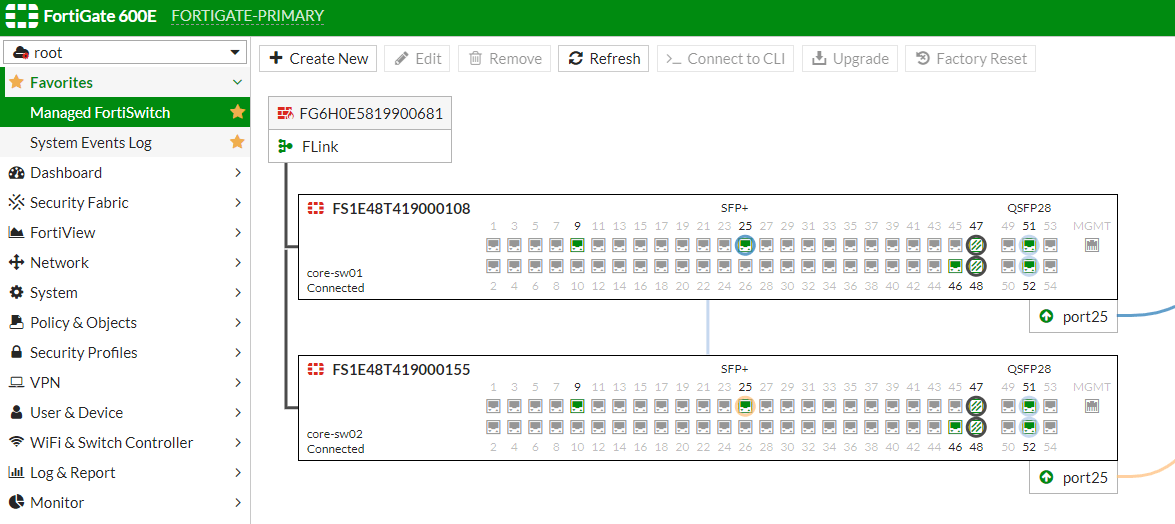Click port 25 on core-sw02

[x=745, y=406]
